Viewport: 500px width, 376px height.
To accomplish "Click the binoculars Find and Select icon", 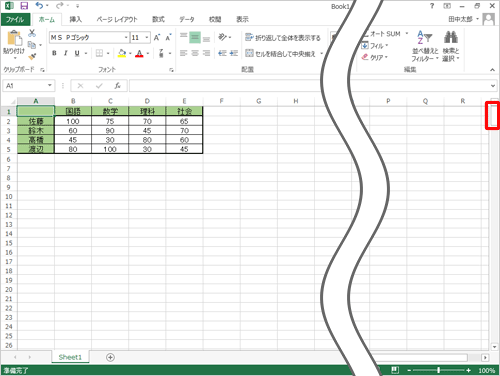I will click(451, 37).
